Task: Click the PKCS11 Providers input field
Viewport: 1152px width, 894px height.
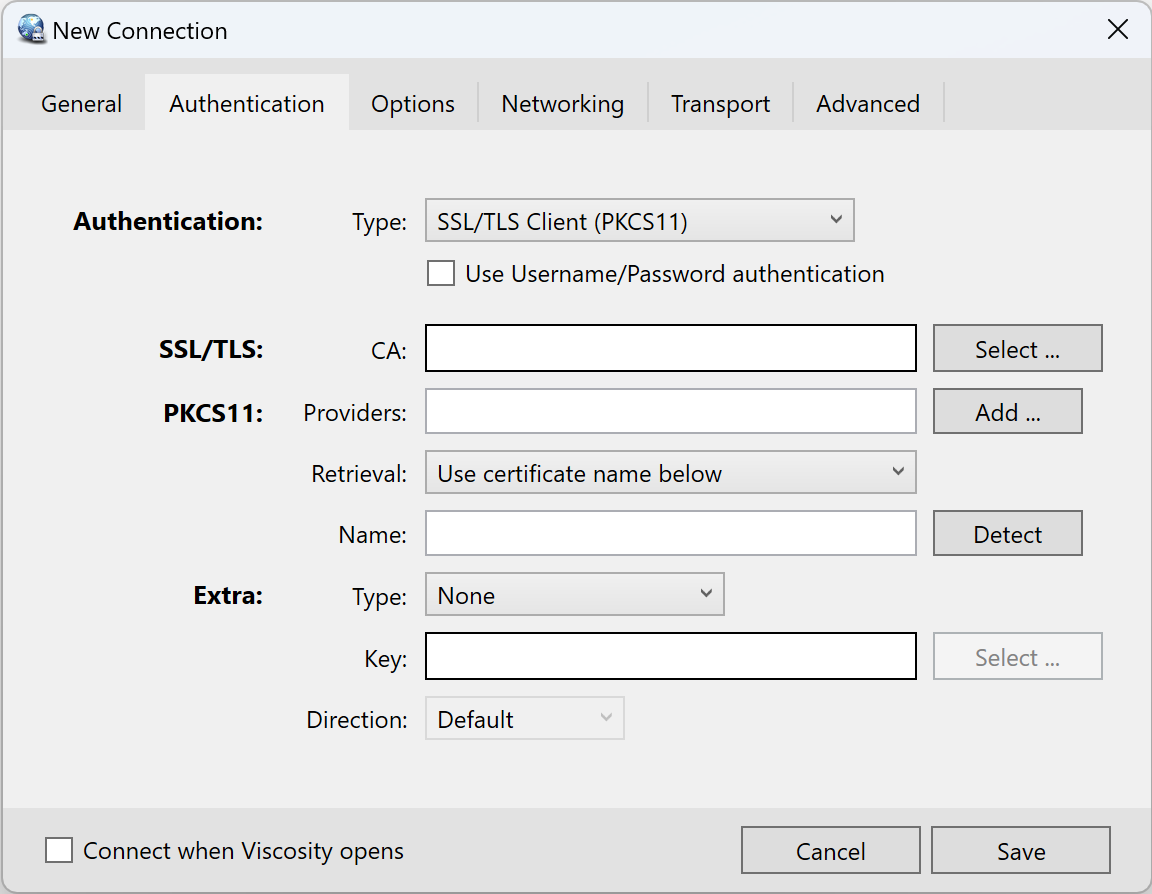Action: [670, 412]
